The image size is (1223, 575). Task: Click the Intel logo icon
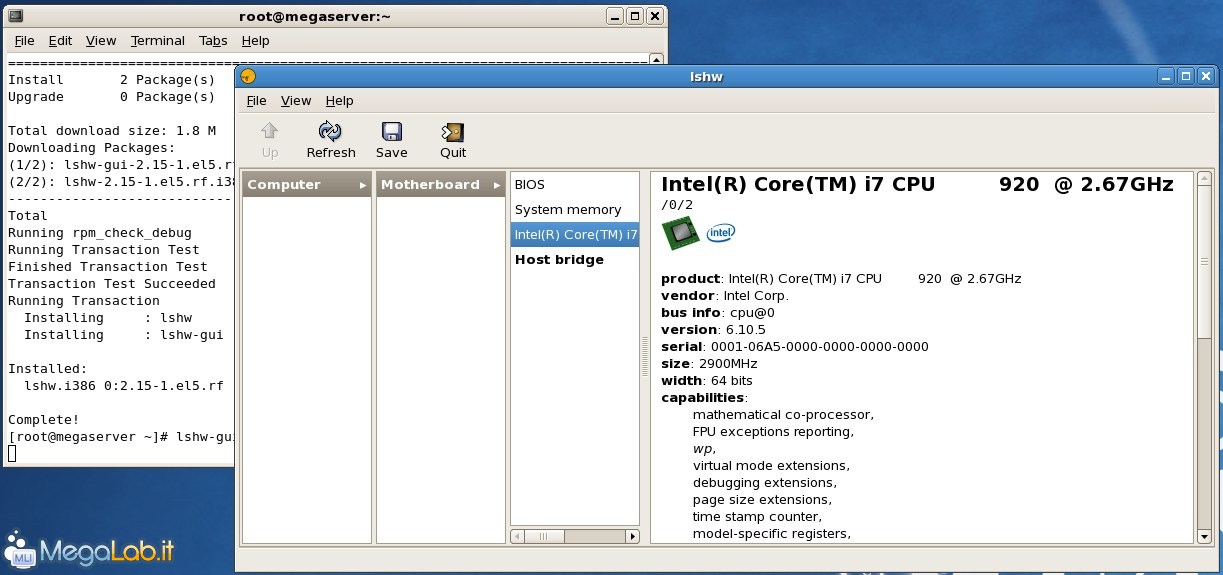click(x=721, y=233)
